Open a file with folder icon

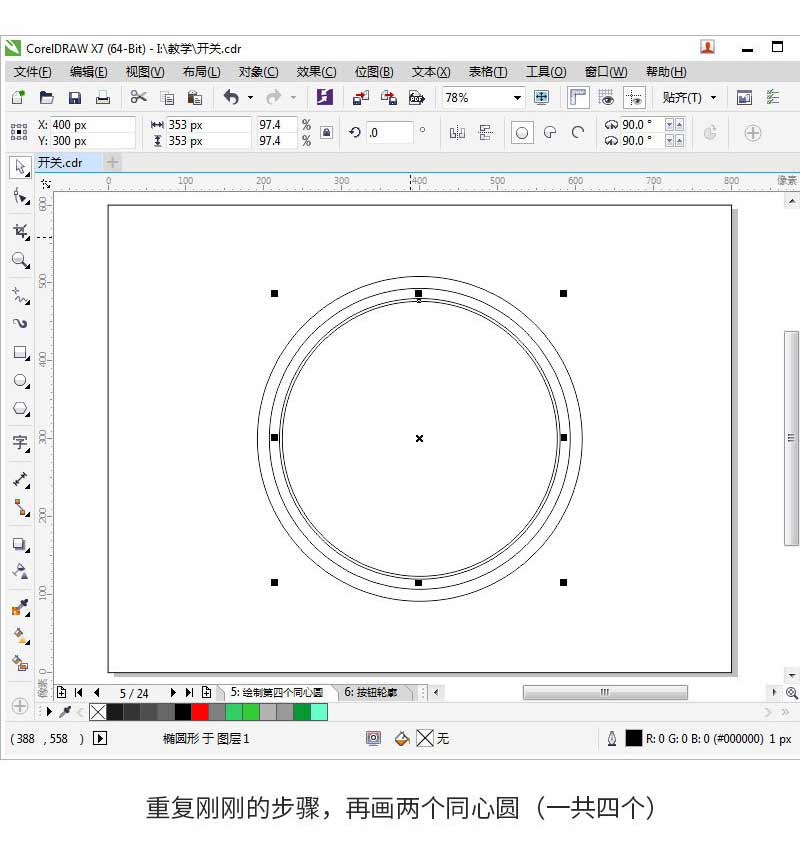[x=47, y=97]
